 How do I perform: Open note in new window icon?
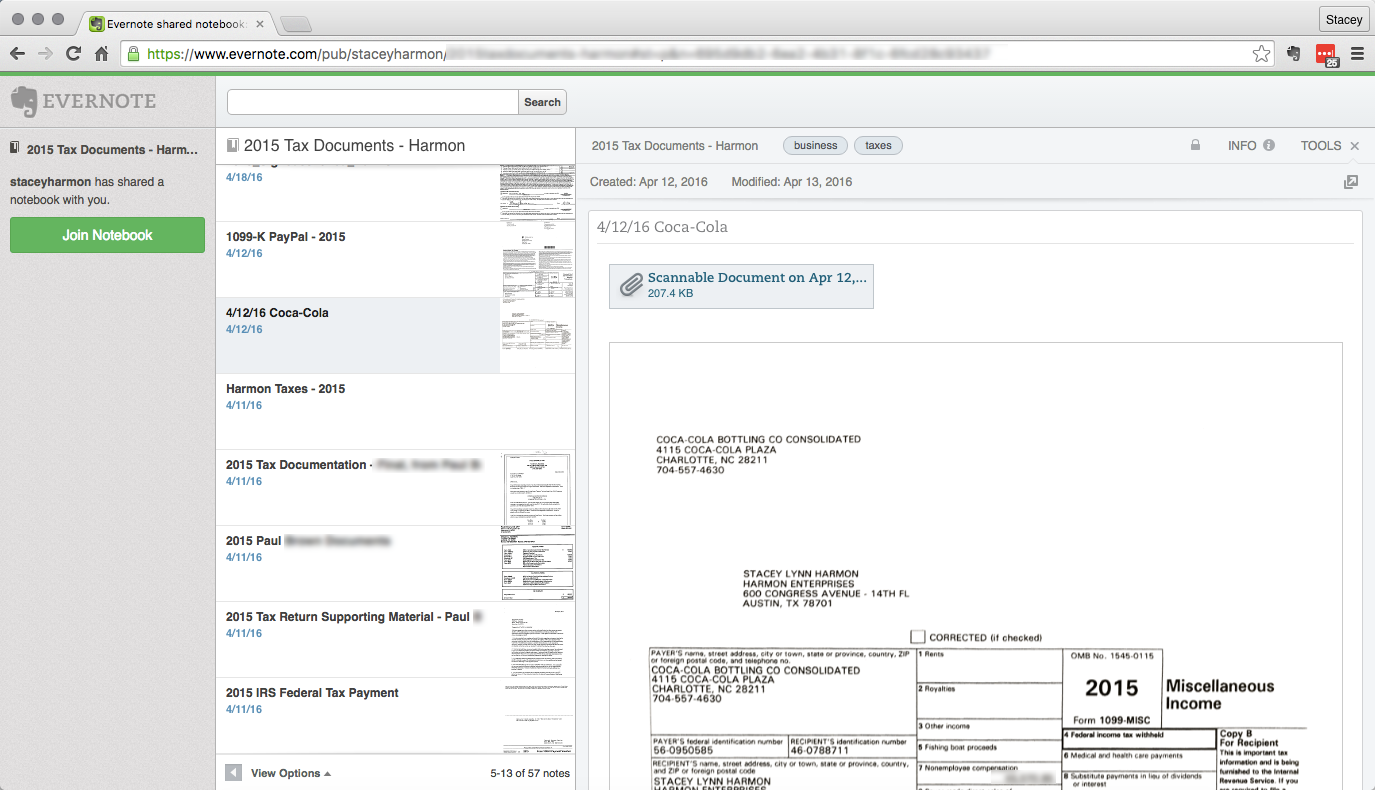point(1351,182)
